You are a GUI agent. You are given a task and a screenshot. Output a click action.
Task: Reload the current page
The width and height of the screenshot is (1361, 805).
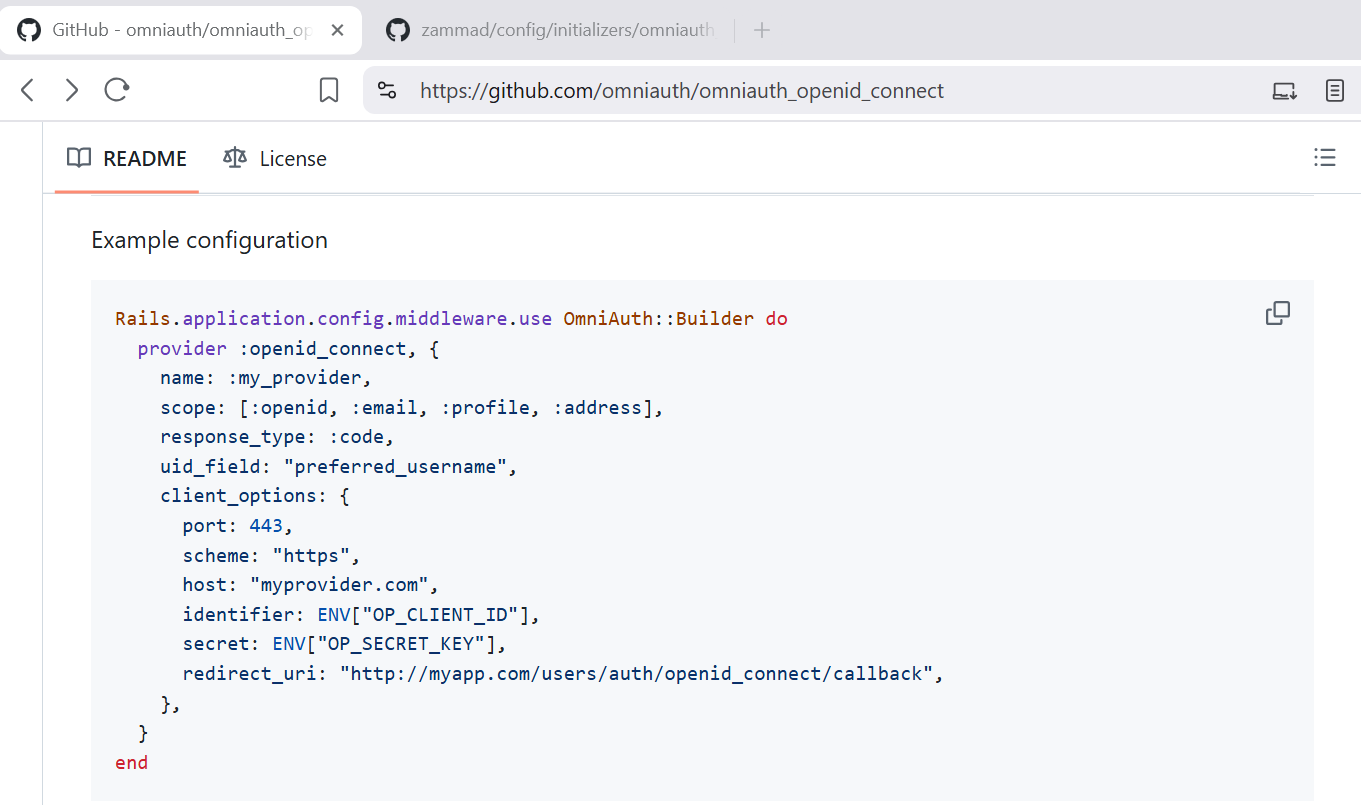tap(117, 91)
